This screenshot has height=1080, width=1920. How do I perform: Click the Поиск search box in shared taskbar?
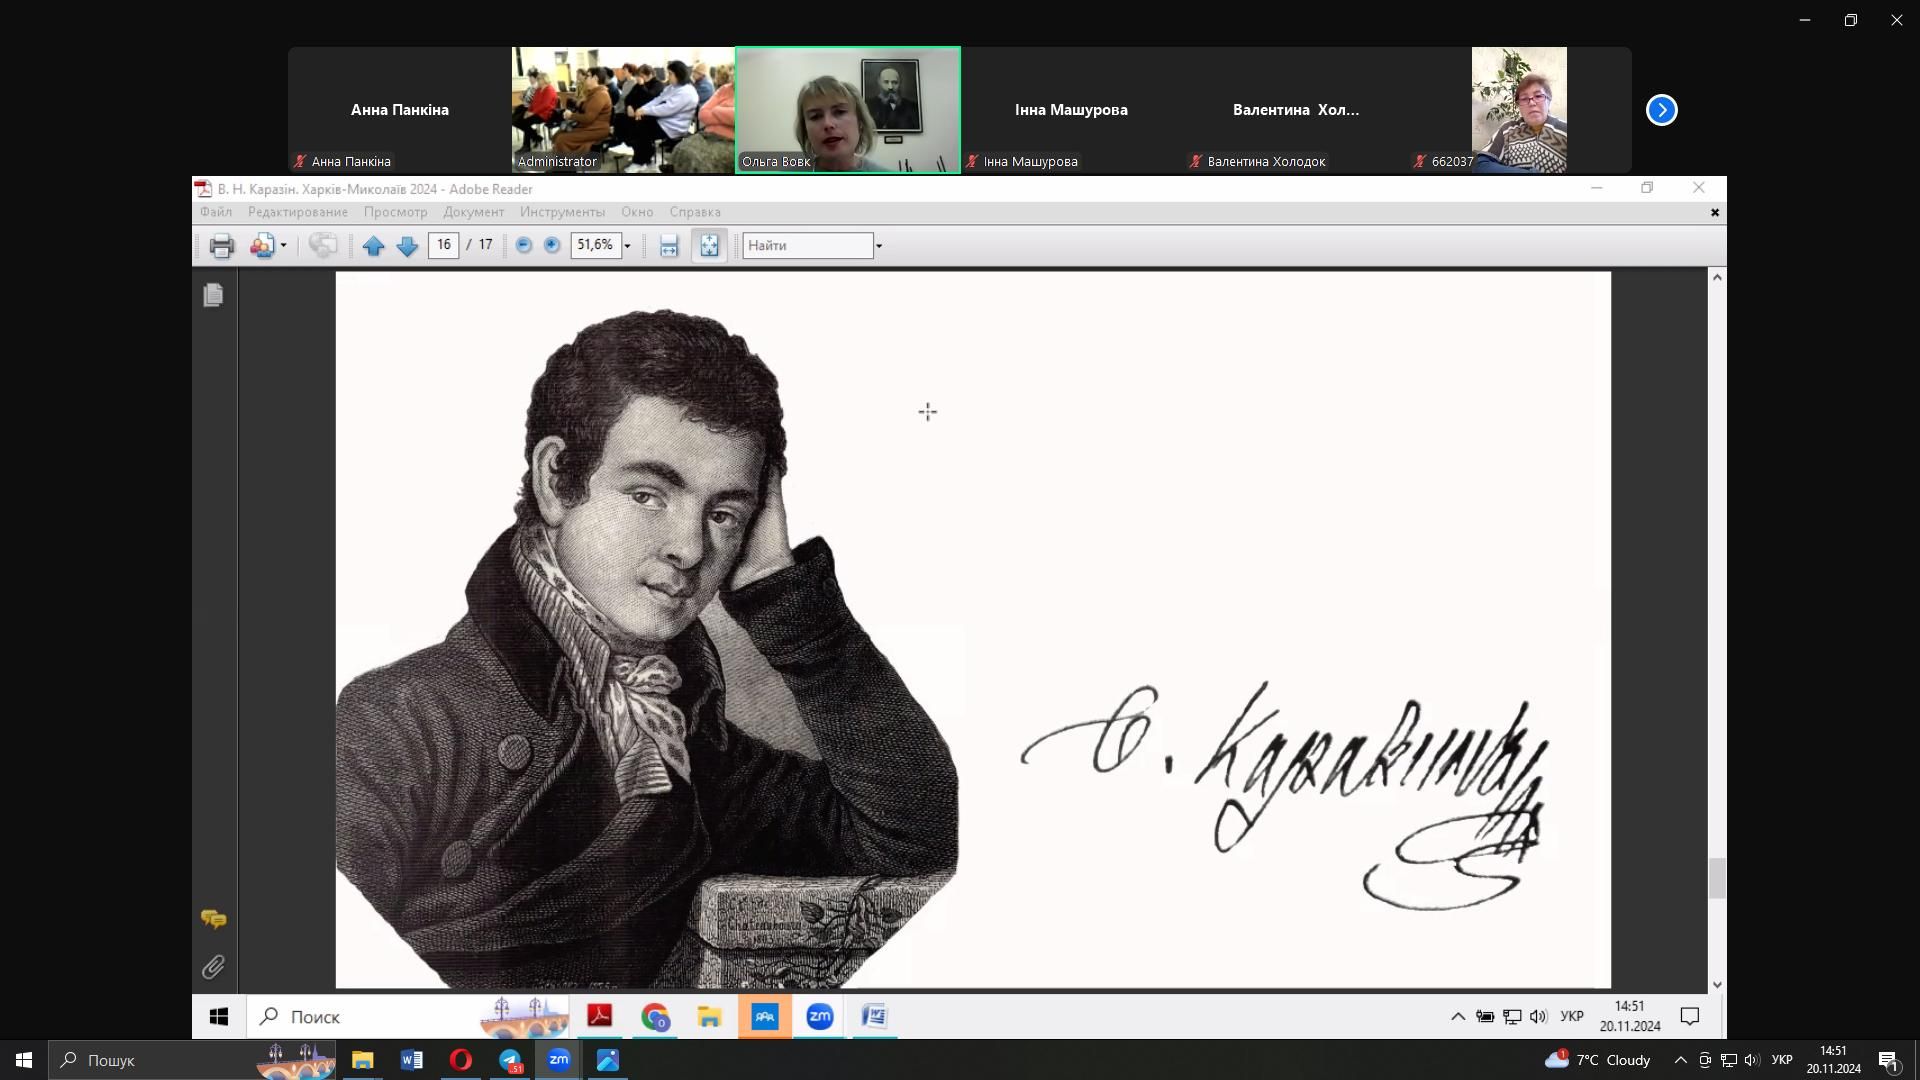click(x=408, y=1017)
